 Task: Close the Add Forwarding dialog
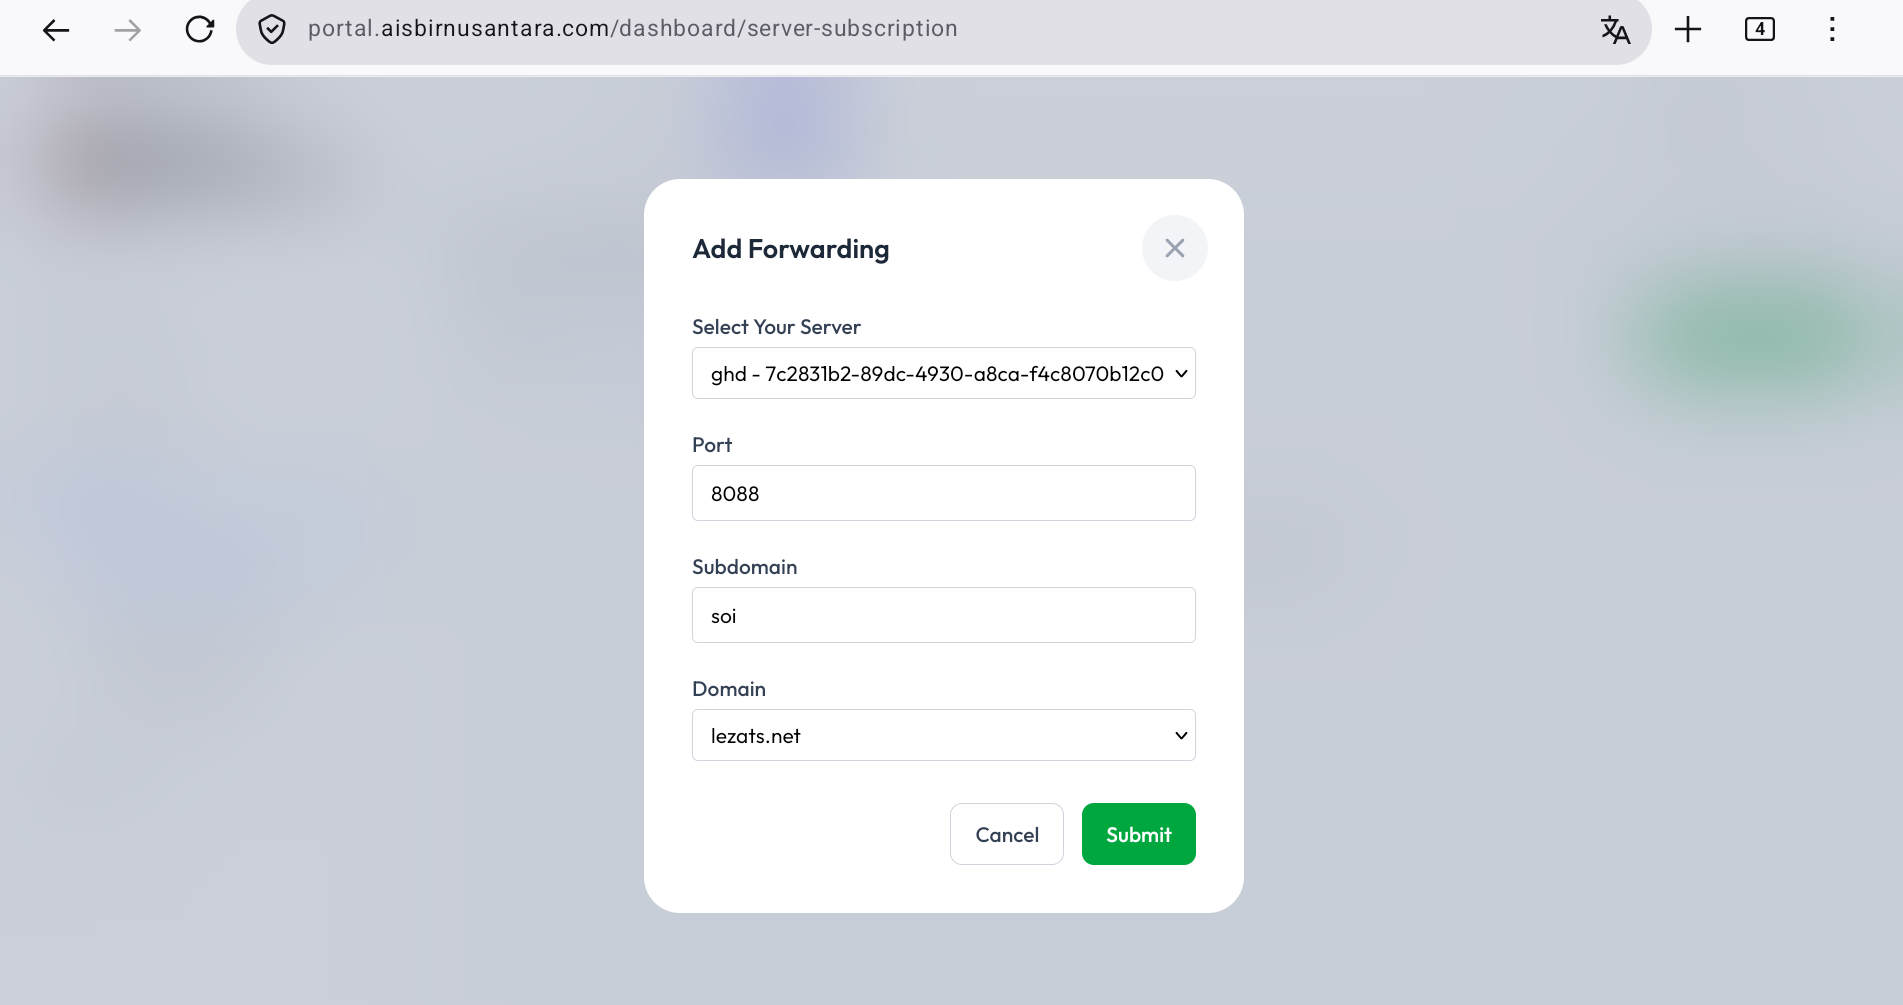(x=1175, y=248)
